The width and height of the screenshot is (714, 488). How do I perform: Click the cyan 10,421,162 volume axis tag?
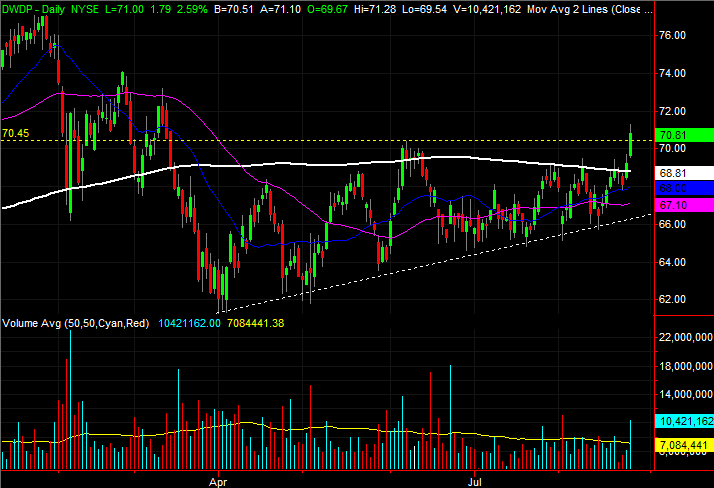(x=684, y=421)
